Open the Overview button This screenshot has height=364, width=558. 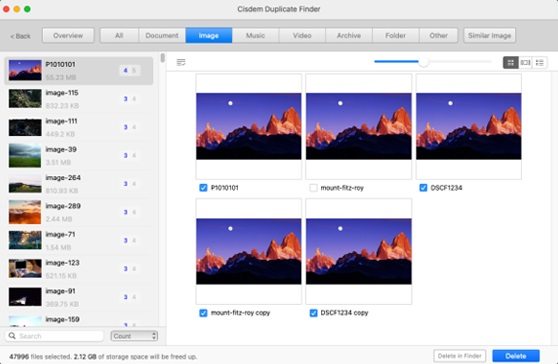(x=68, y=36)
